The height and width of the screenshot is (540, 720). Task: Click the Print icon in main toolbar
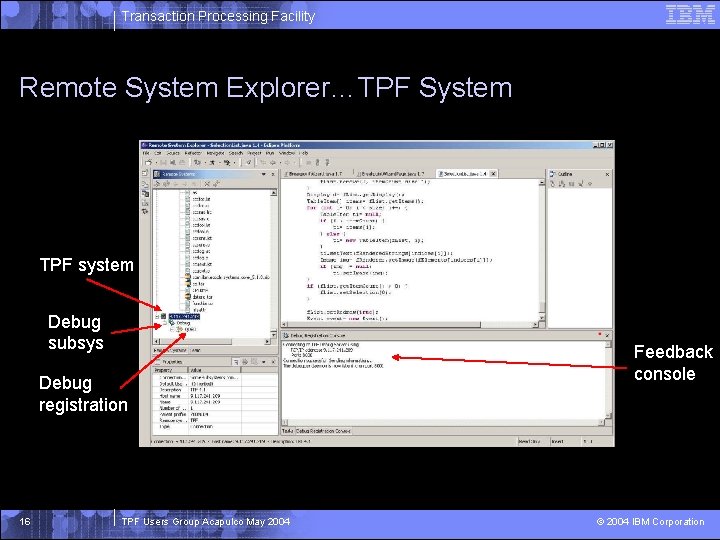pos(182,163)
